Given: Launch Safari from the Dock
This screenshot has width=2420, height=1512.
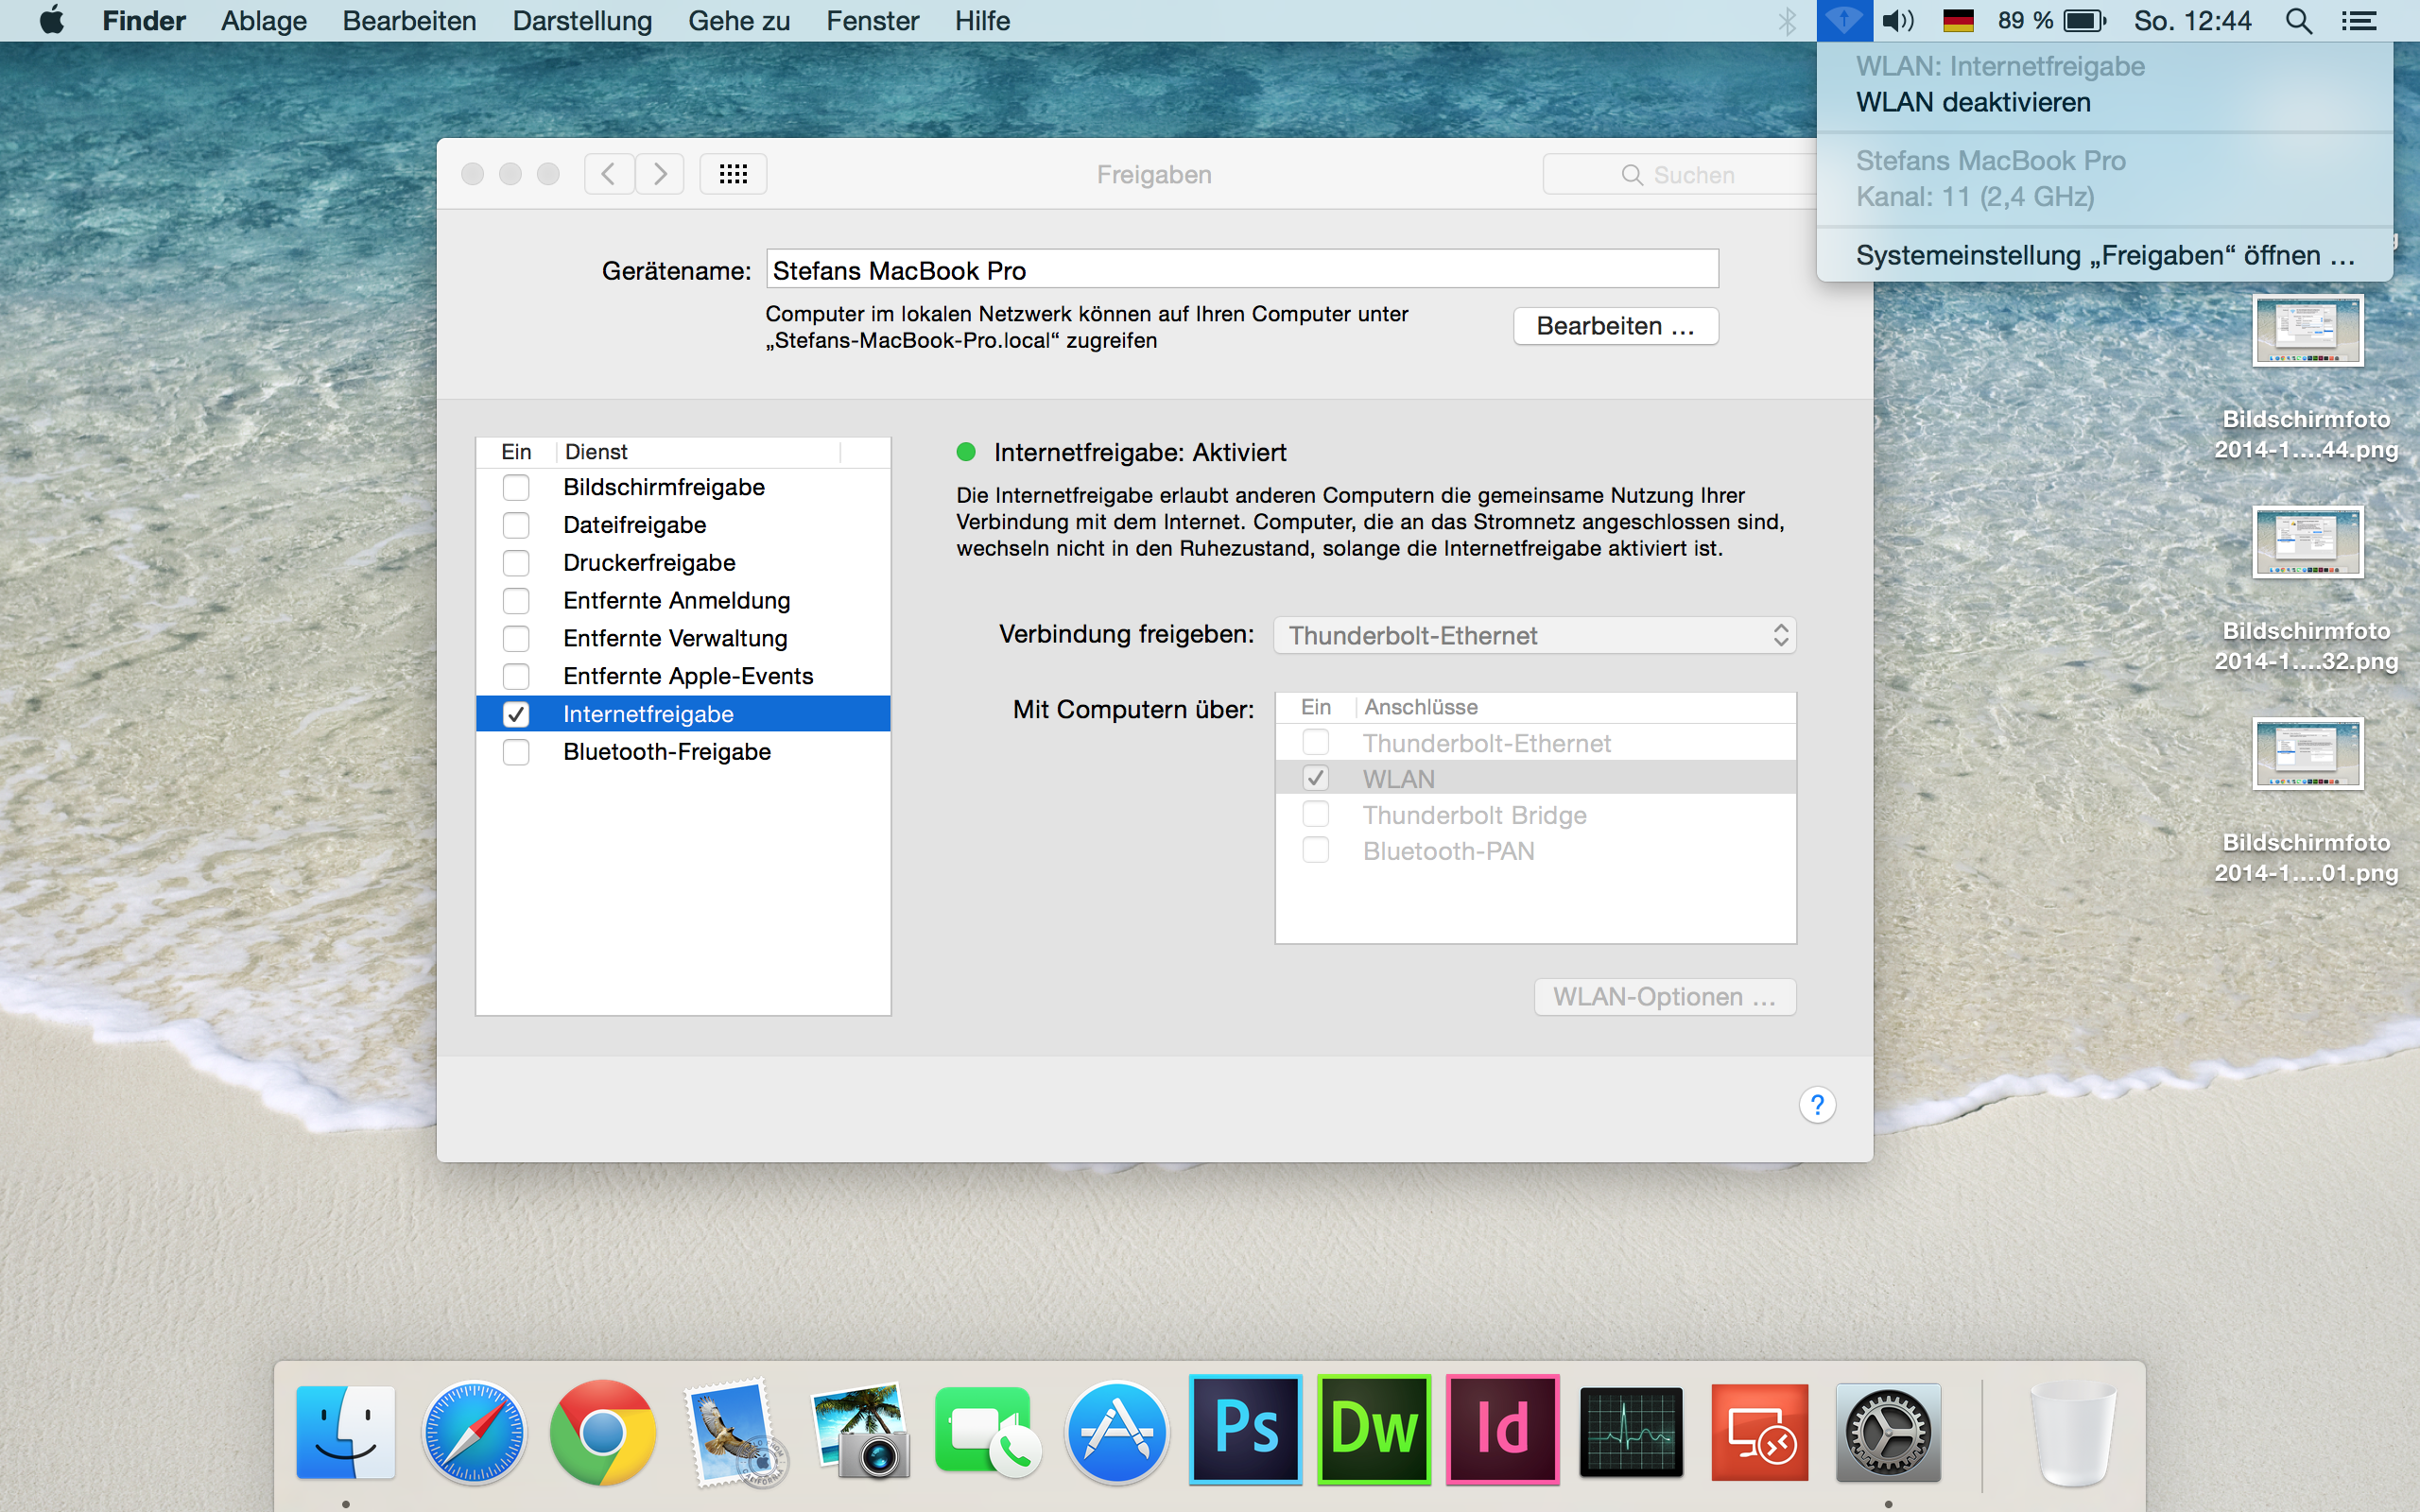Looking at the screenshot, I should click(474, 1431).
